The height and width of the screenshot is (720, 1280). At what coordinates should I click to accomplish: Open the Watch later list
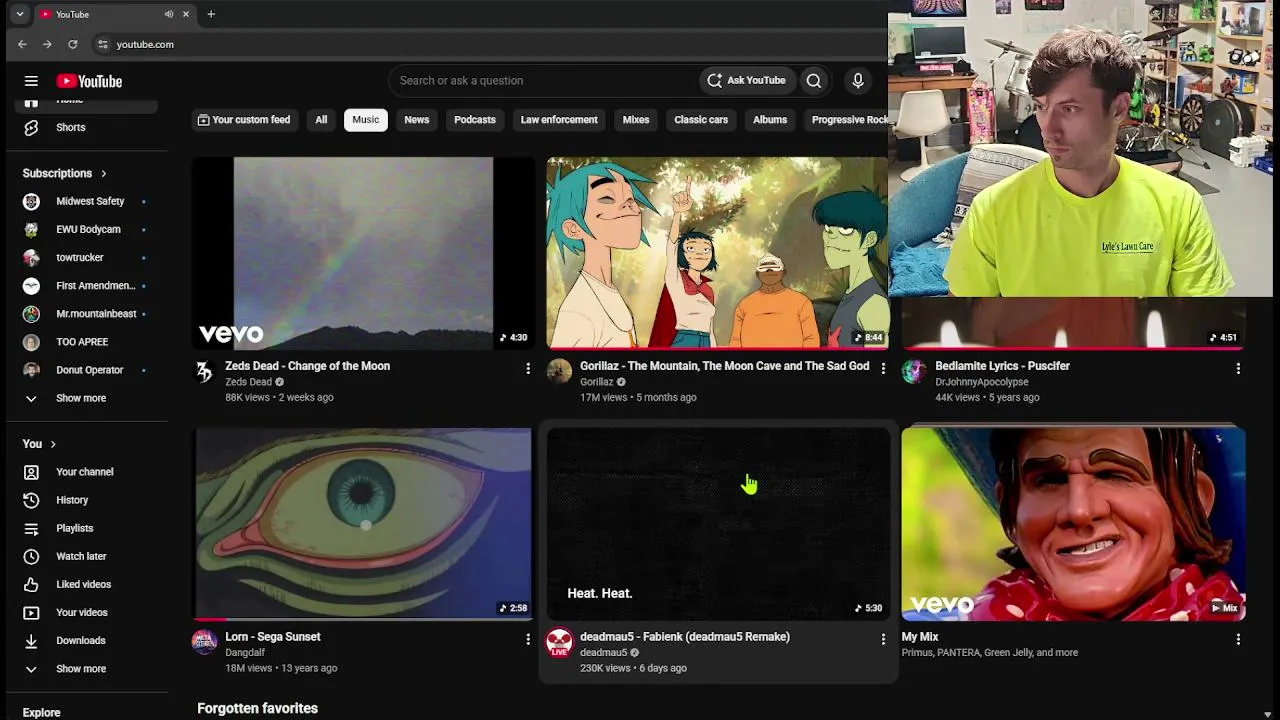point(82,556)
